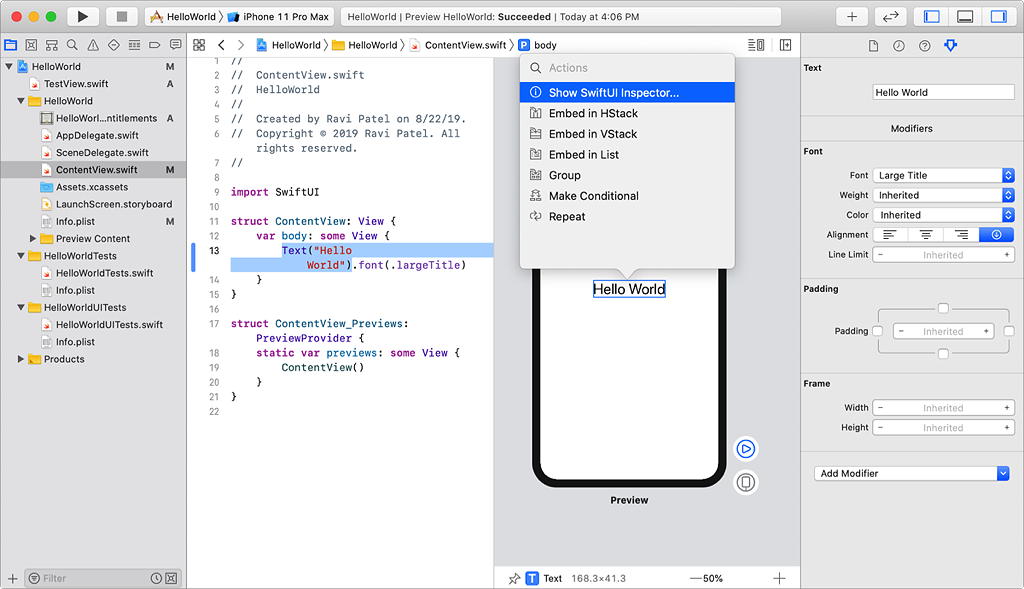Viewport: 1024px width, 589px height.
Task: Open the Weight dropdown
Action: click(944, 195)
